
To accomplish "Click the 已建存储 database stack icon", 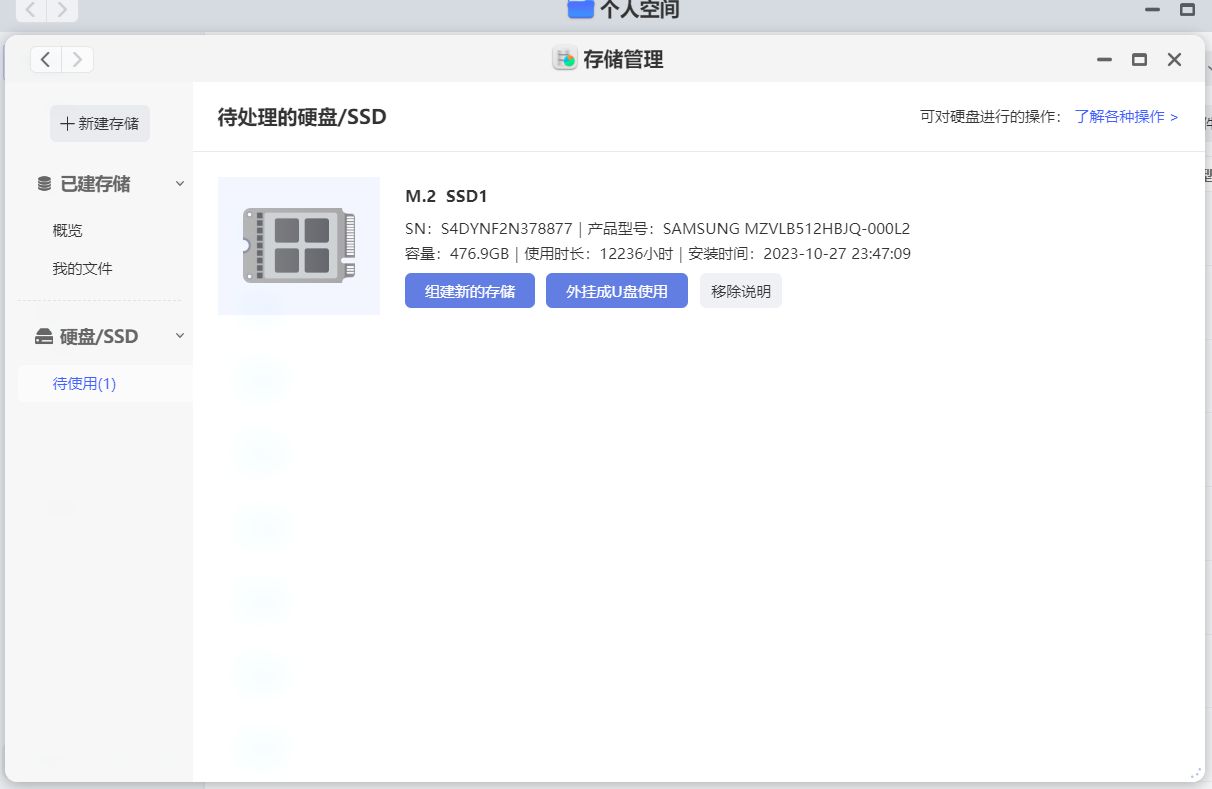I will coord(44,184).
